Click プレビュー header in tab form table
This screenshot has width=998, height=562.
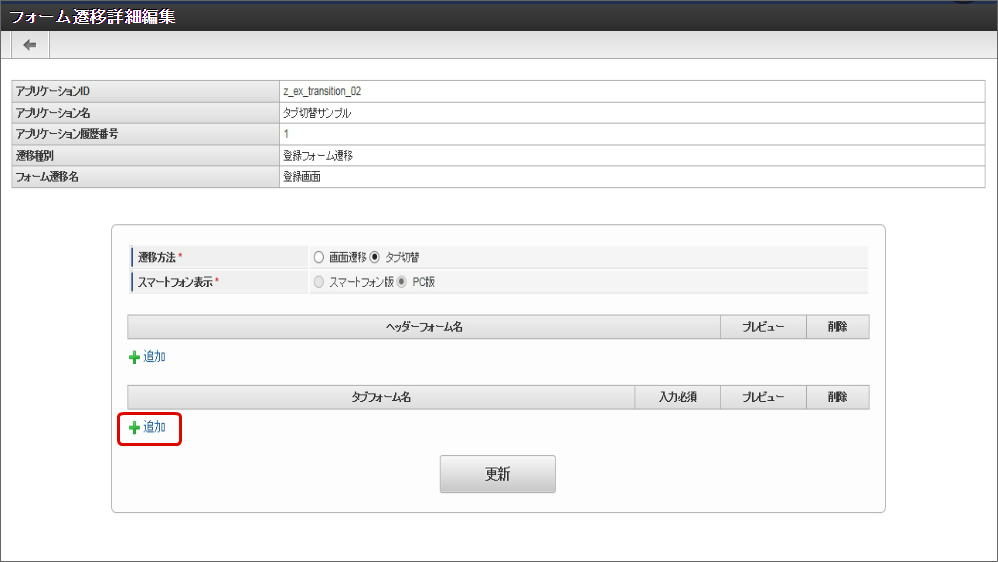pyautogui.click(x=763, y=397)
